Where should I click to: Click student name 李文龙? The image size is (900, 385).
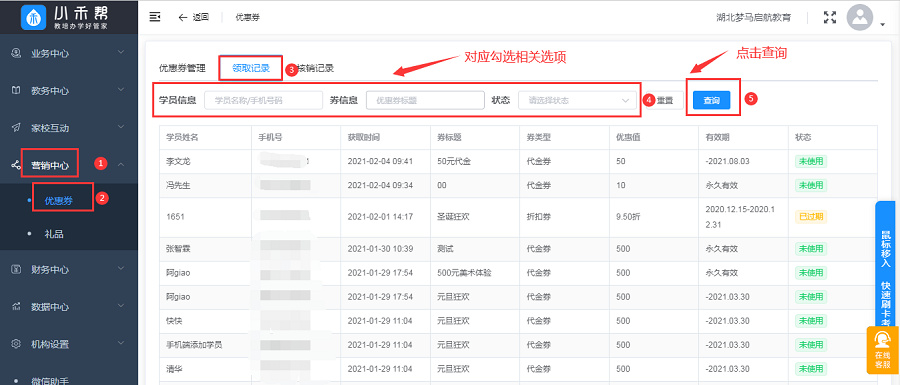(x=178, y=161)
